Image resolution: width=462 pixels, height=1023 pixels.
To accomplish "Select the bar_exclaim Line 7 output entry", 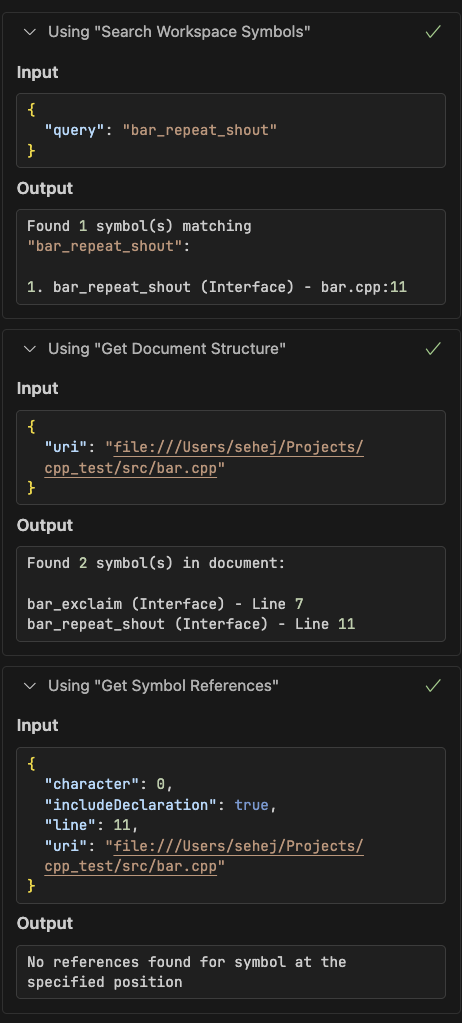I will tap(165, 604).
